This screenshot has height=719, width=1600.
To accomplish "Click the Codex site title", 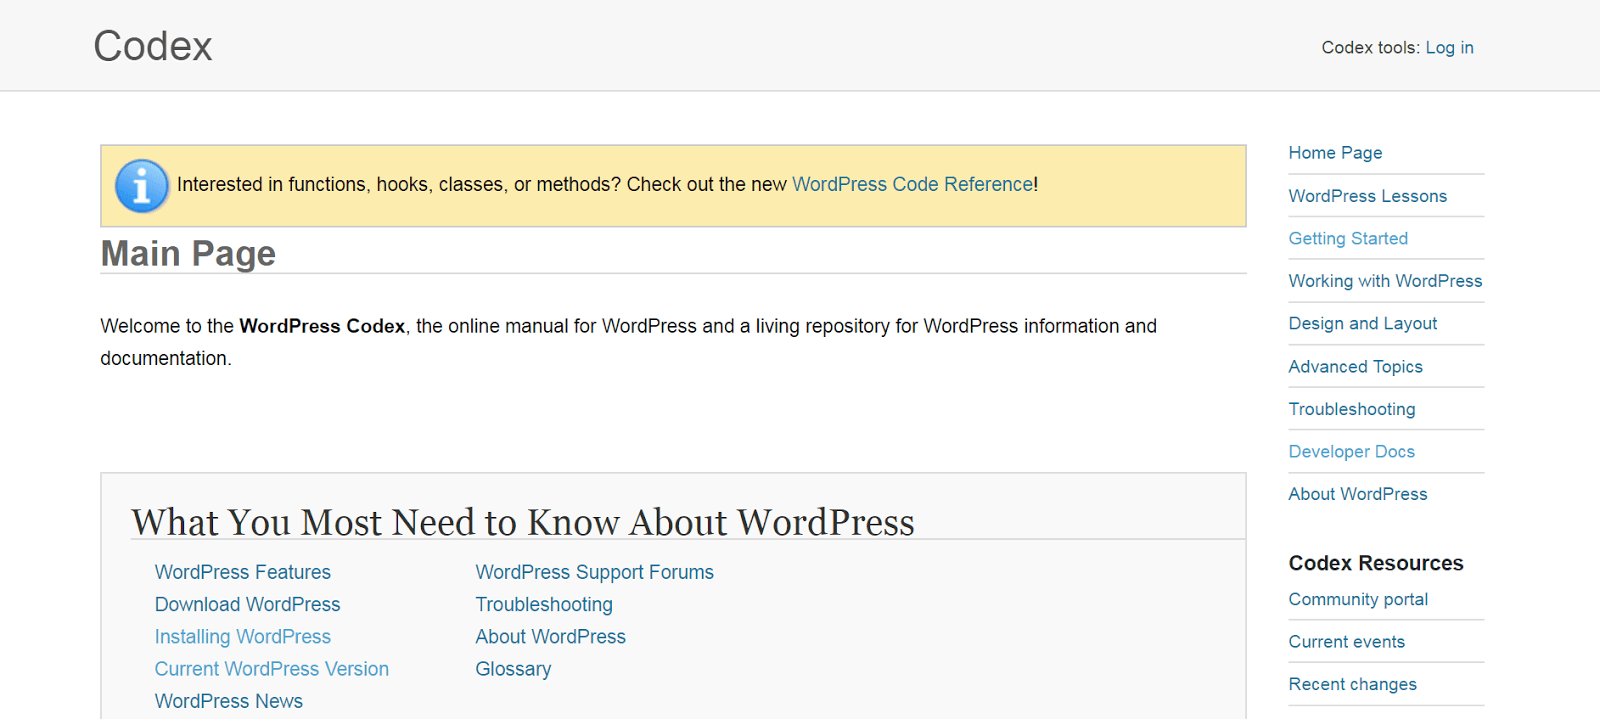I will point(153,46).
